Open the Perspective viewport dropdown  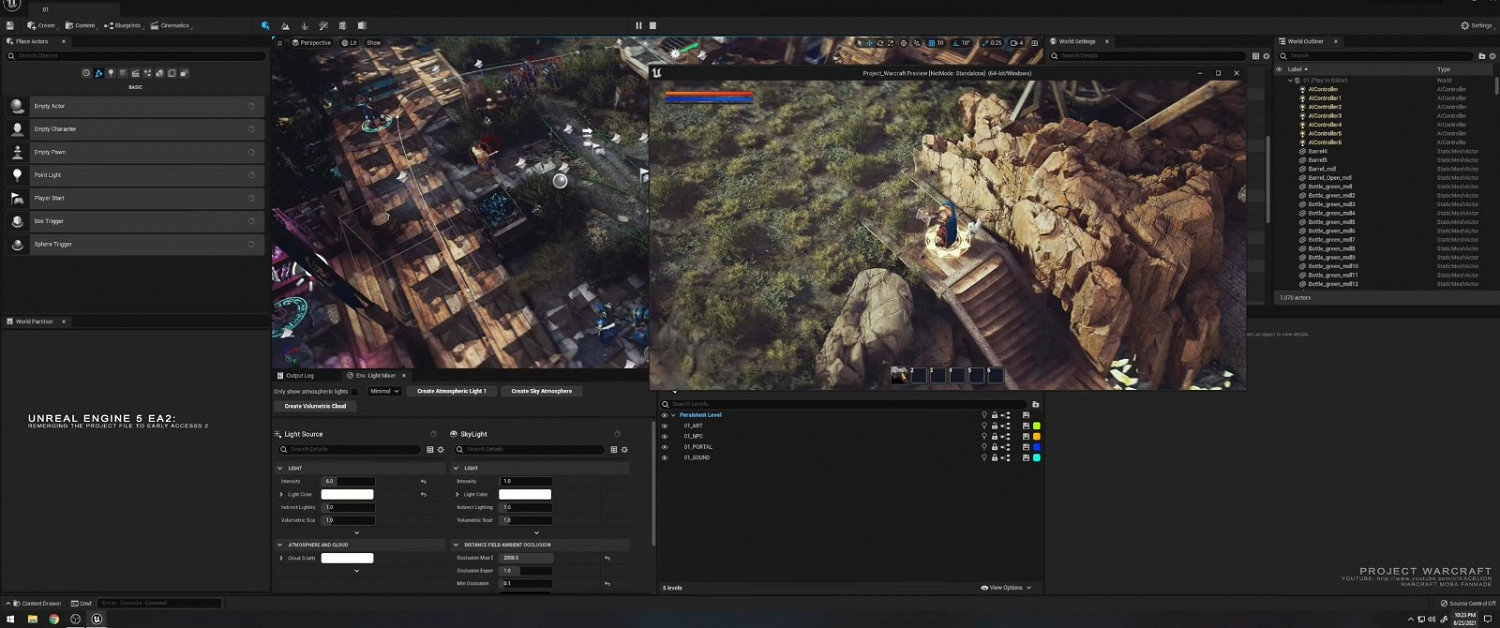312,43
